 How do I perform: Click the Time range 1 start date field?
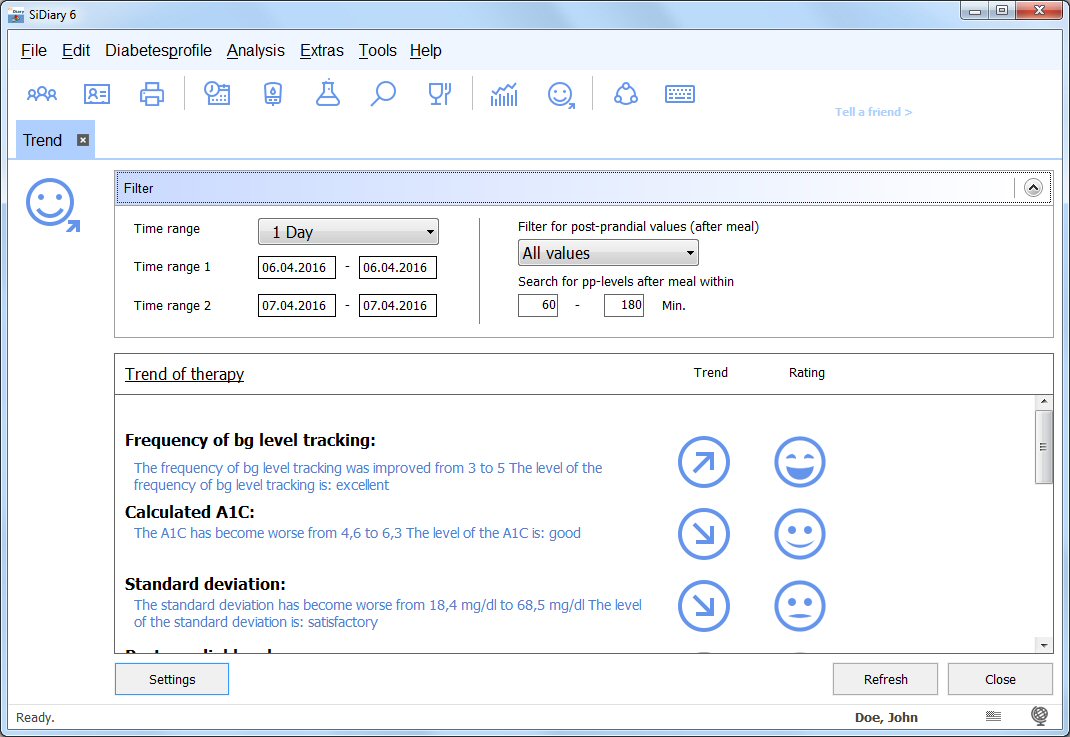pyautogui.click(x=296, y=268)
